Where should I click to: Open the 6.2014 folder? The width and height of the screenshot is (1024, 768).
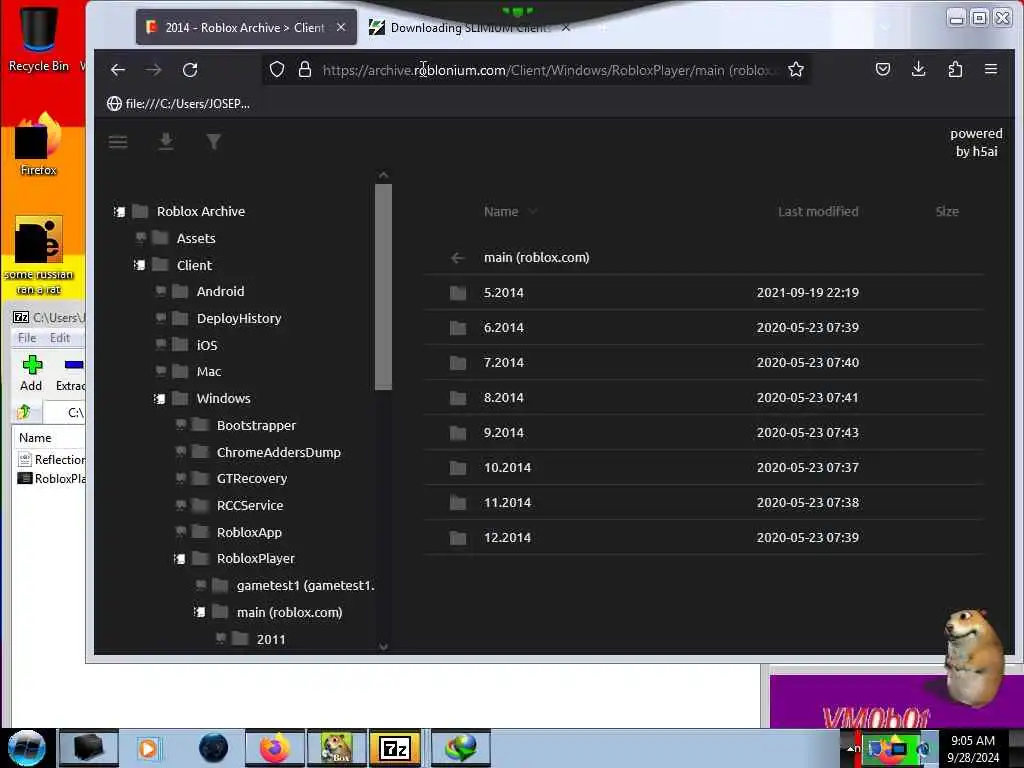pyautogui.click(x=704, y=328)
